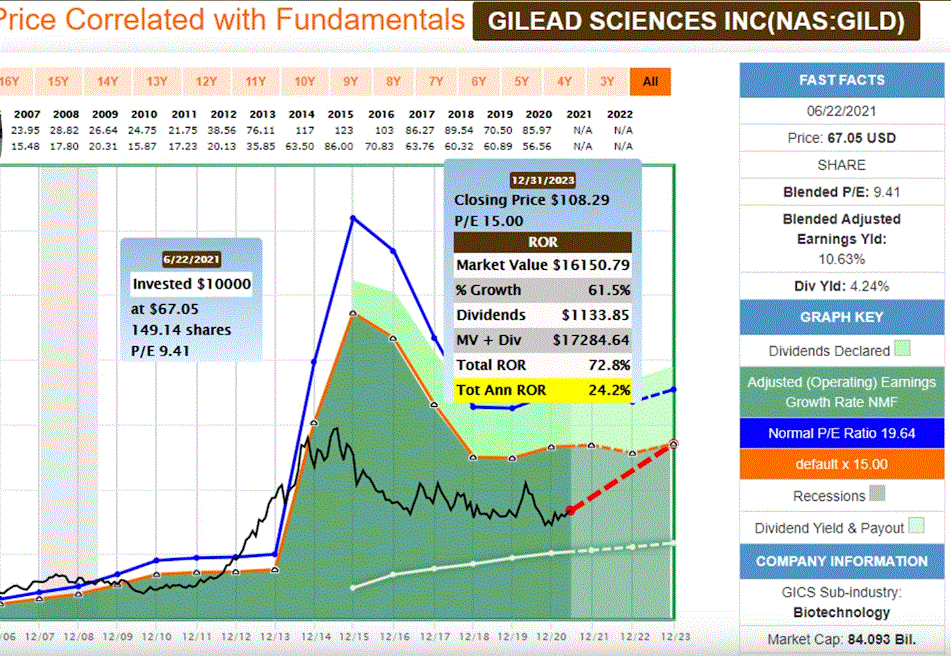Click the red dashed line start point near 12/20
Screen dimensions: 951x656
coord(570,510)
